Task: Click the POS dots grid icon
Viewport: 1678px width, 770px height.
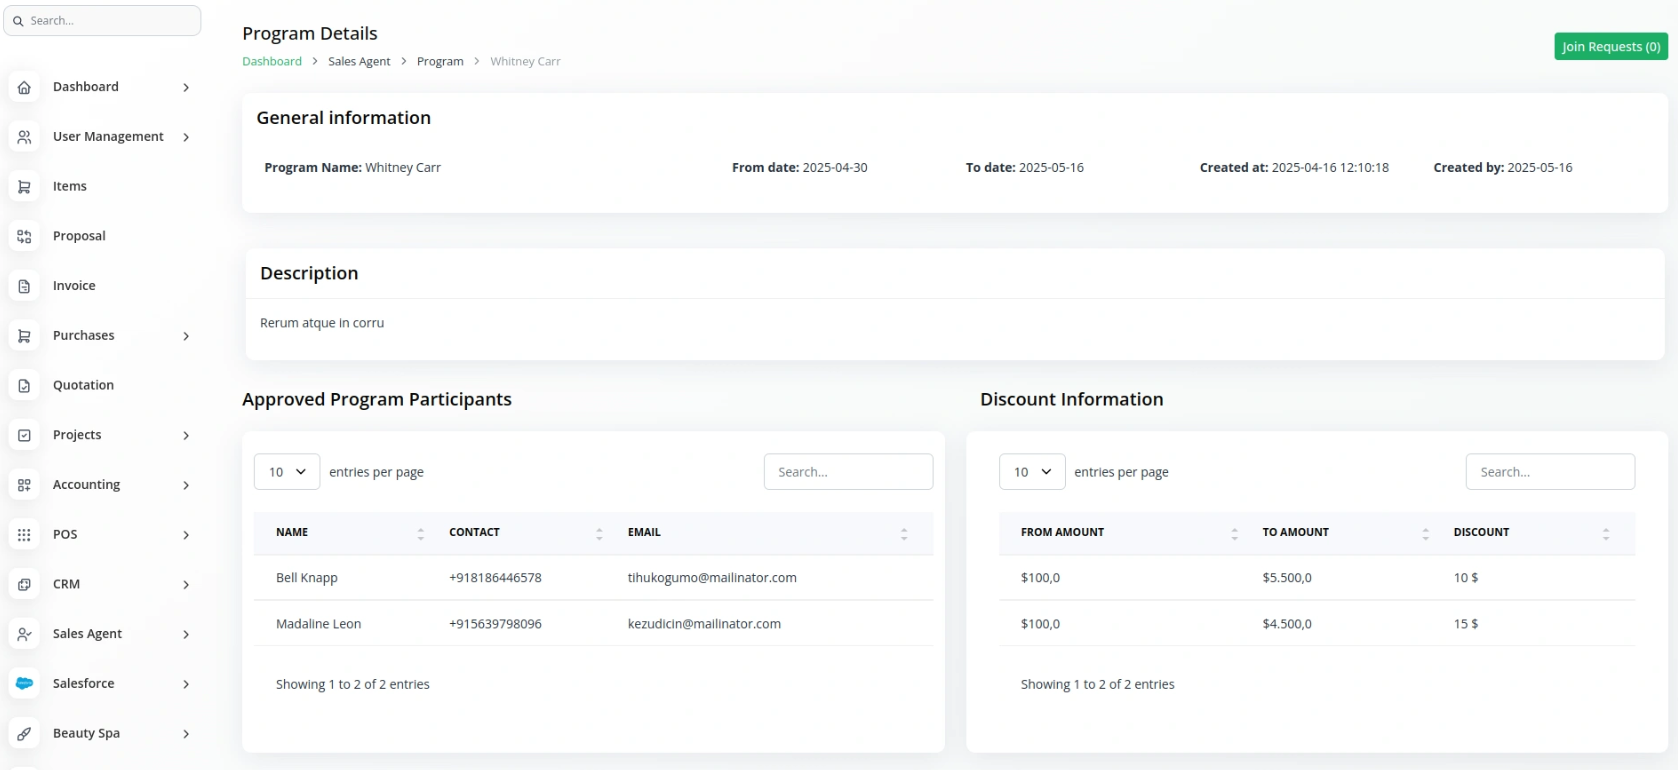Action: click(24, 535)
